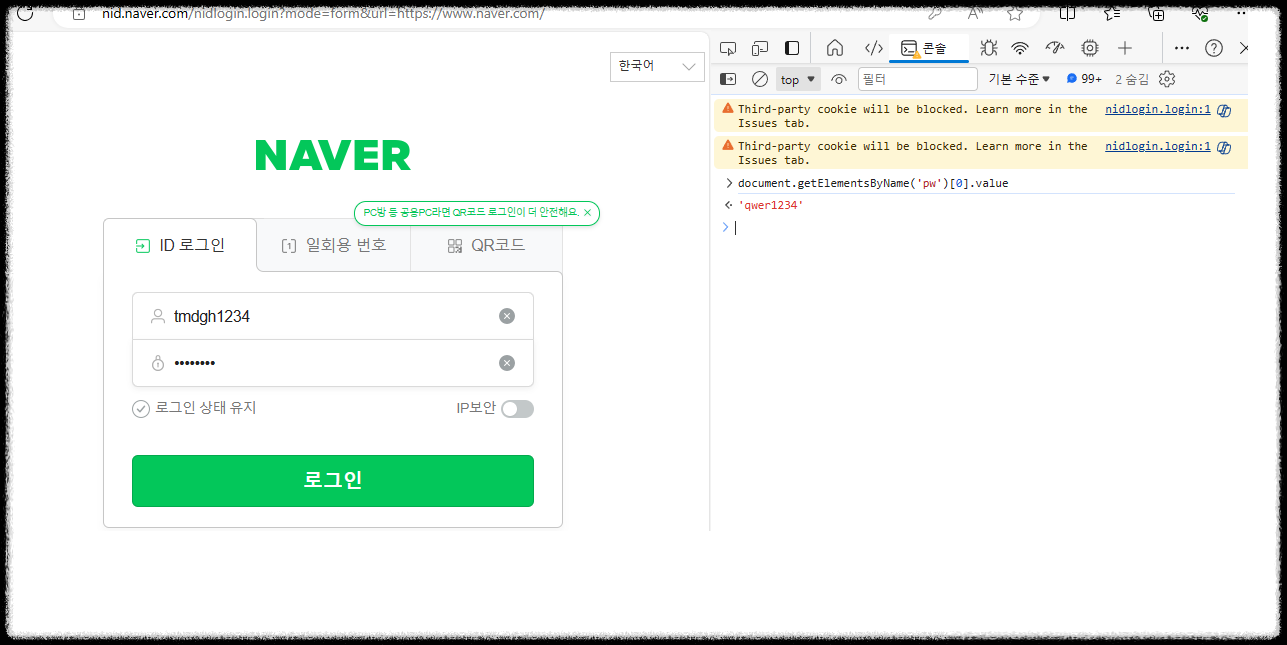Switch to the 일회용 번호 tab
The image size is (1287, 645).
[x=334, y=245]
